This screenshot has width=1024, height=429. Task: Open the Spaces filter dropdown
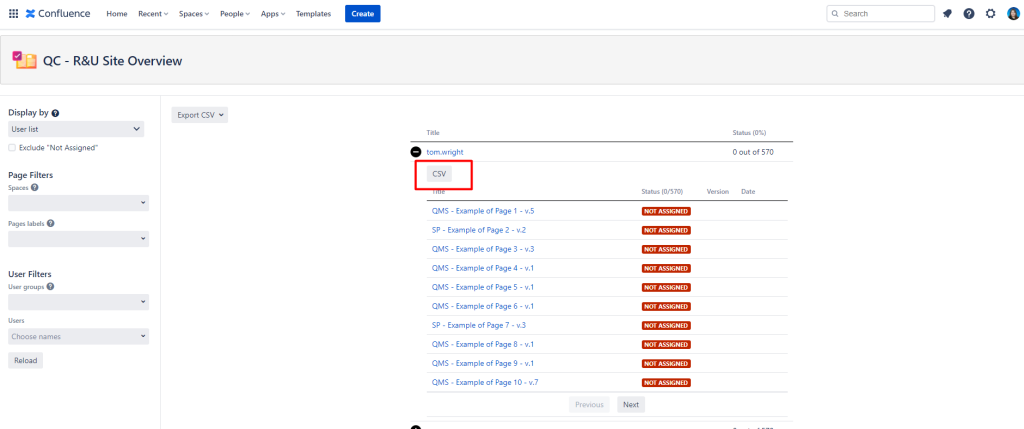coord(78,203)
